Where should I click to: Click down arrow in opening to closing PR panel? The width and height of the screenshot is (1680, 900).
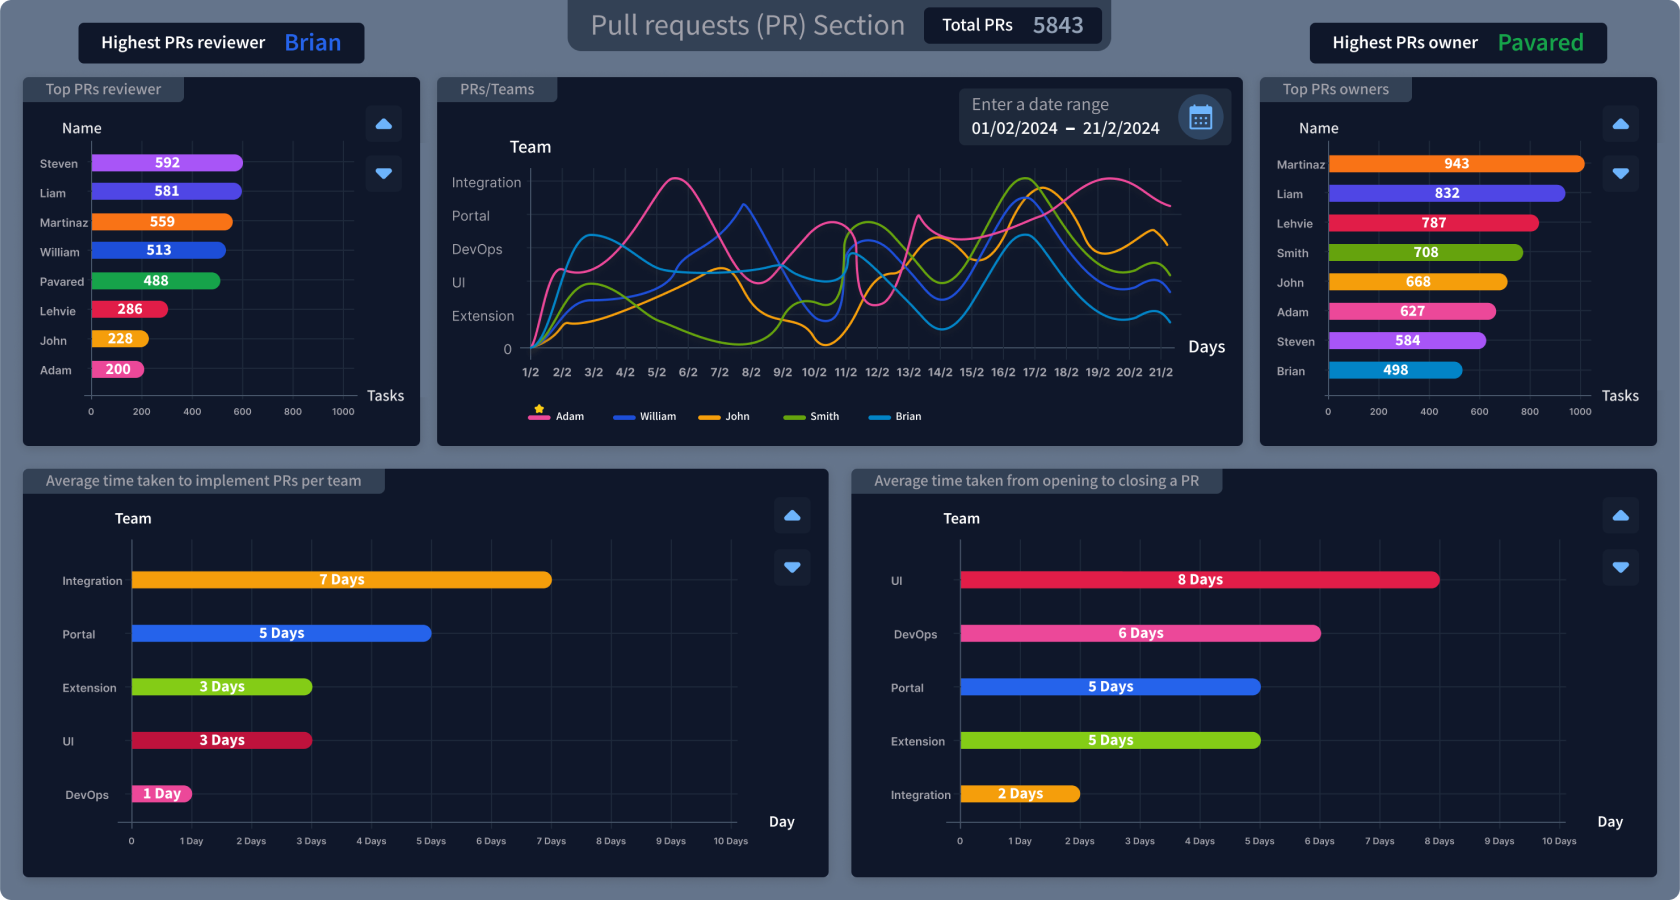pos(1621,567)
